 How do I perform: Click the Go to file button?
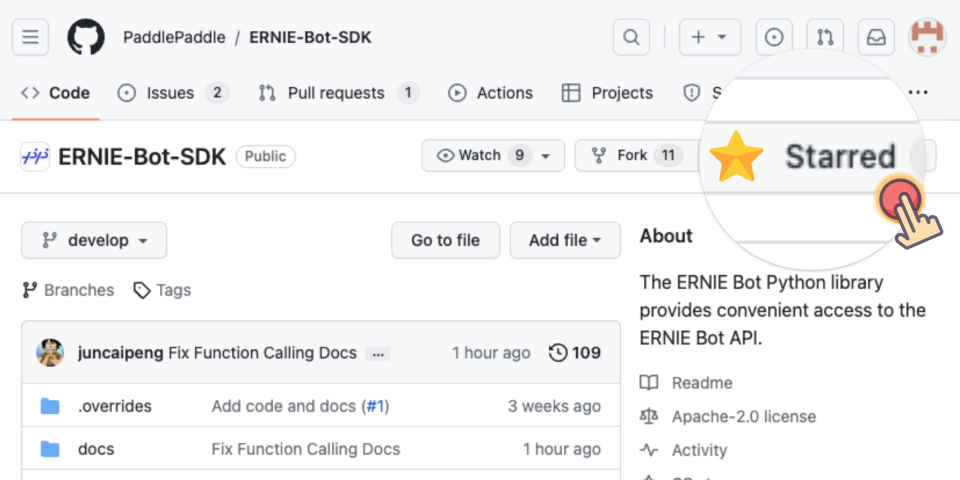446,240
